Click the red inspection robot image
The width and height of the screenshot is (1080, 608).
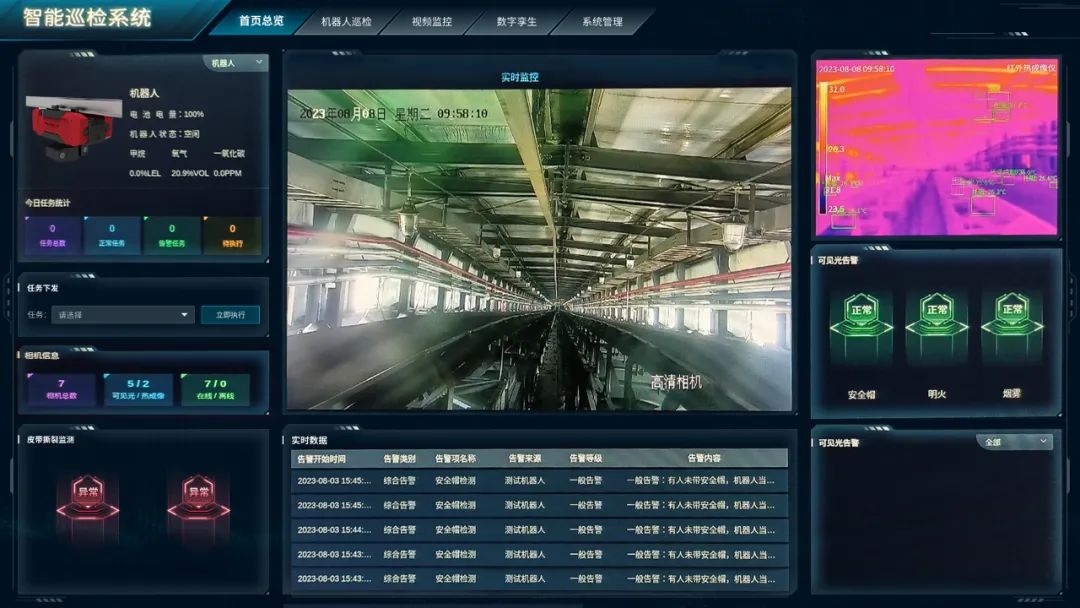click(69, 128)
